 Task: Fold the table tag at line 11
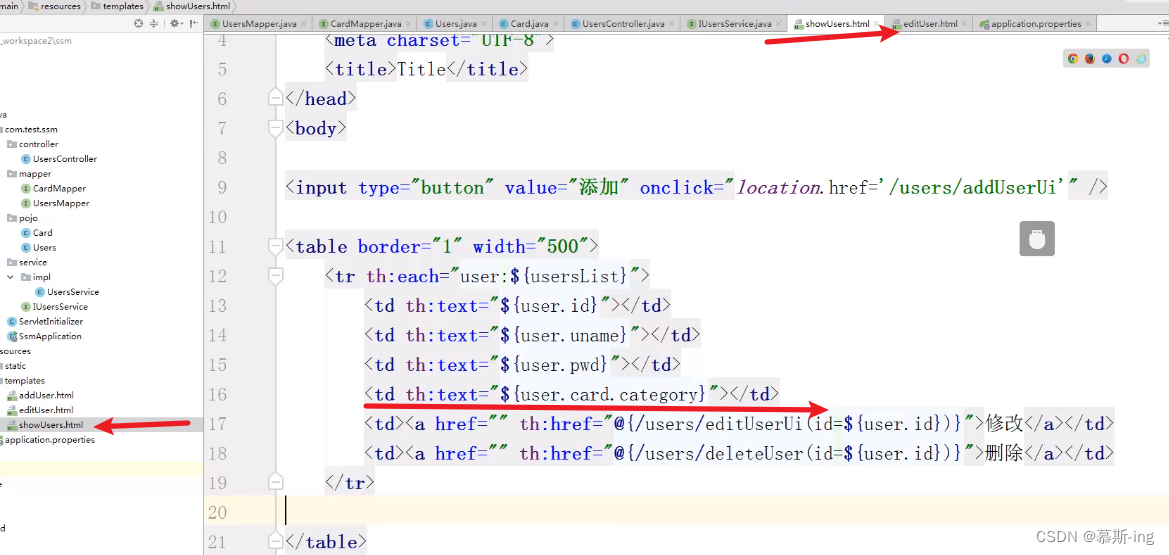coord(275,247)
